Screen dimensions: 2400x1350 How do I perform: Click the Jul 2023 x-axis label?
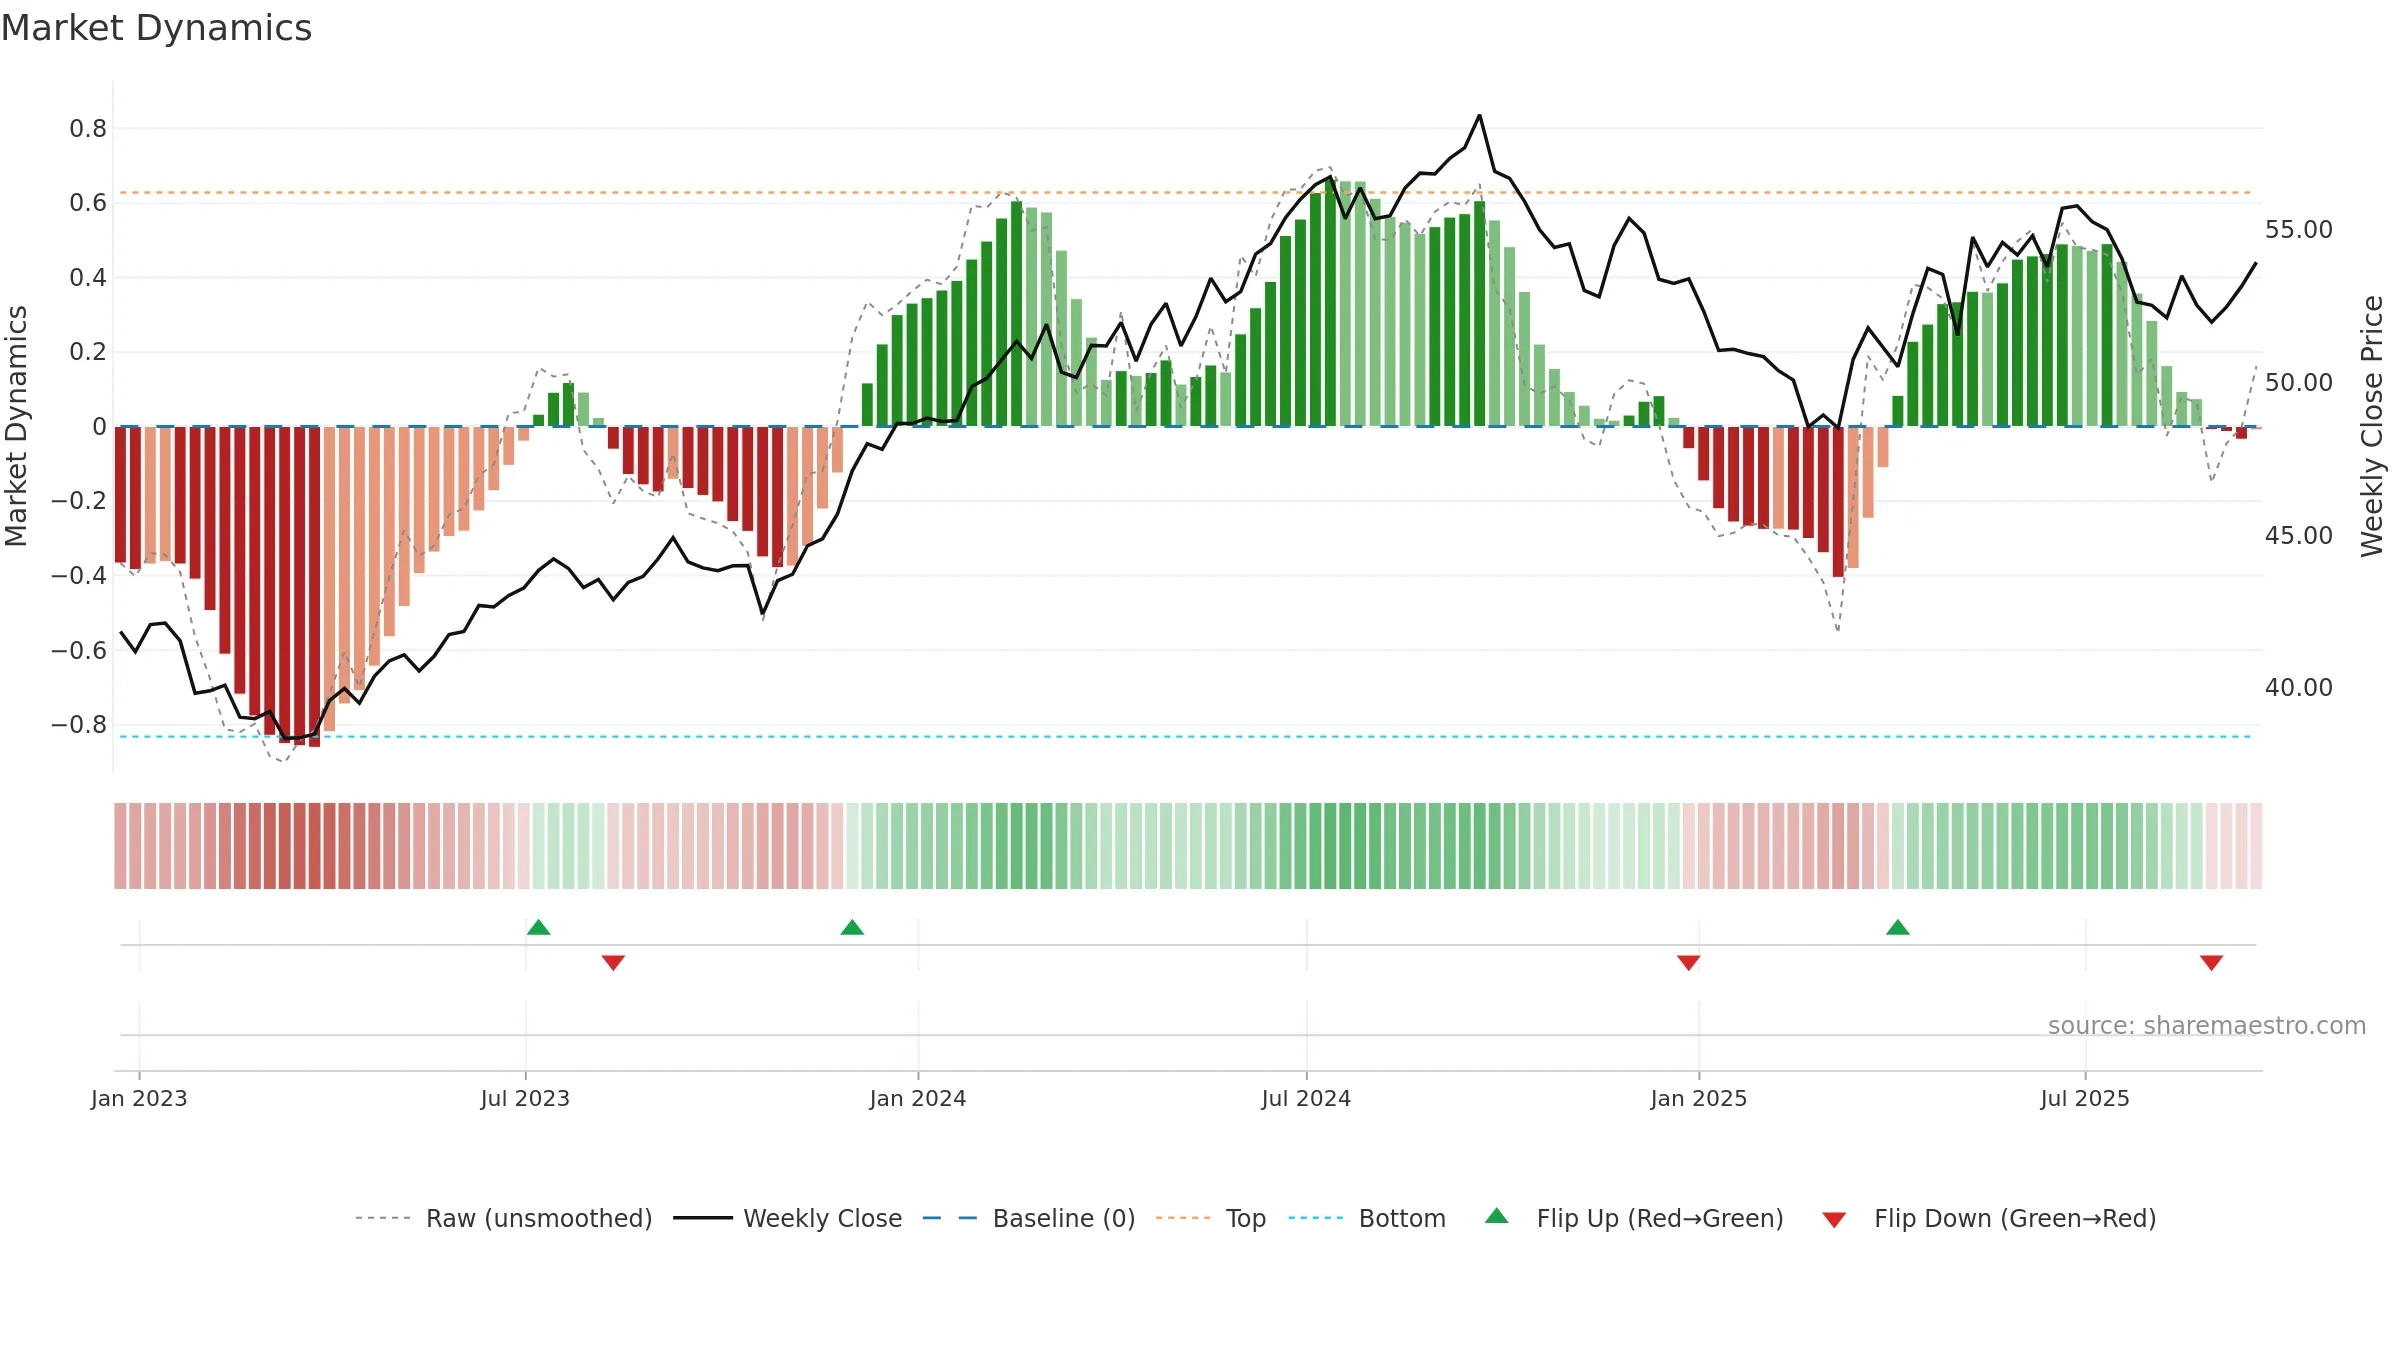[x=525, y=1098]
